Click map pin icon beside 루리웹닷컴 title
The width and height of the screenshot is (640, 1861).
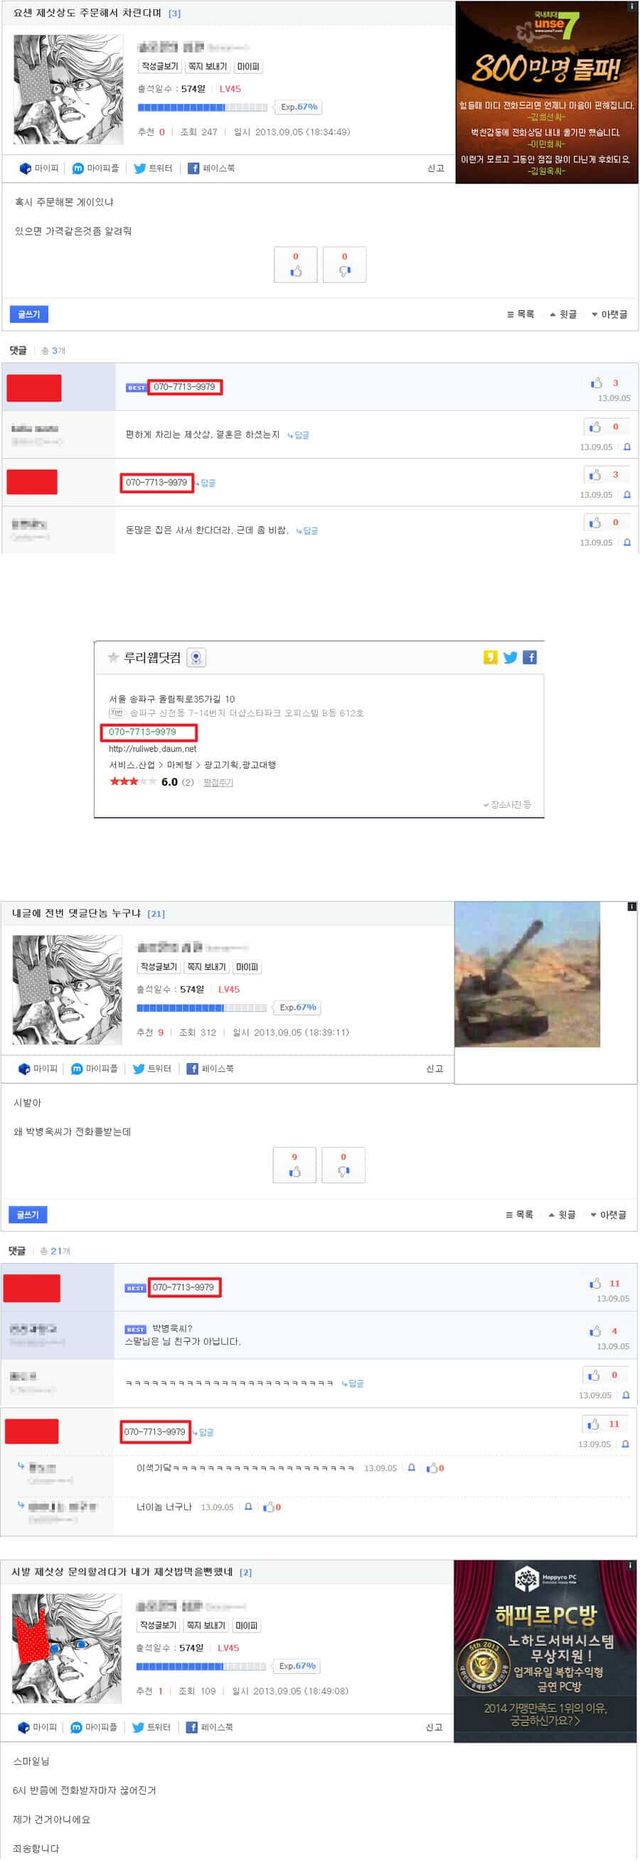pyautogui.click(x=196, y=658)
